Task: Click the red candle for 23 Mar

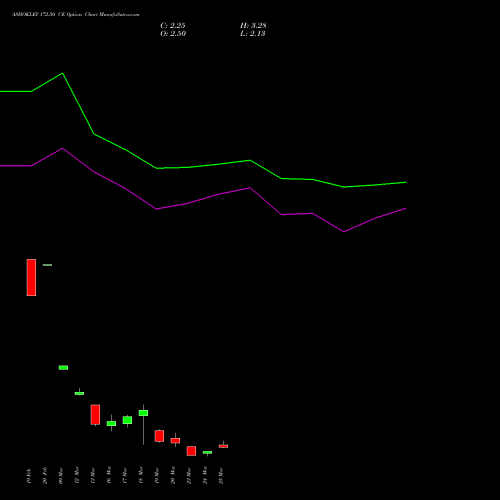Action: [191, 451]
